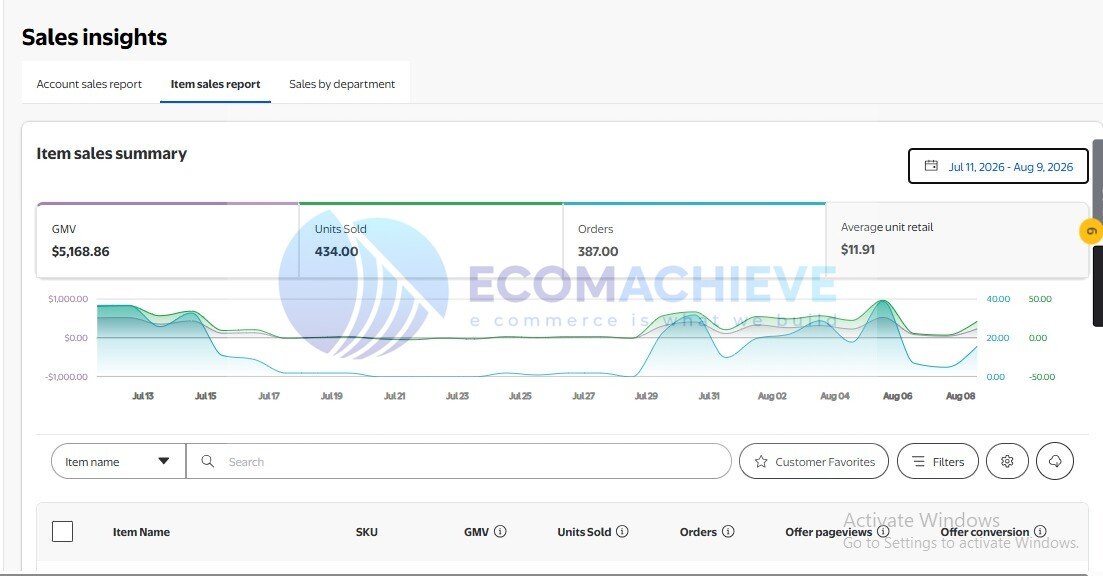Click the info icon beside GMV column
This screenshot has height=576, width=1103.
(x=500, y=532)
